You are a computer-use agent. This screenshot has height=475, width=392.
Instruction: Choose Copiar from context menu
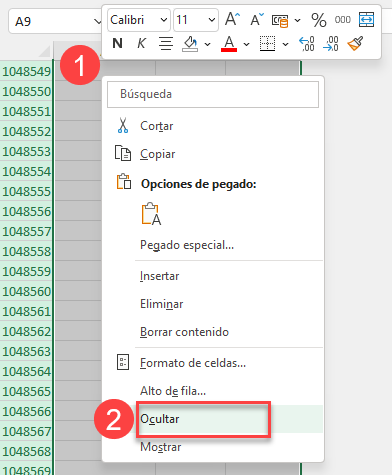212,154
